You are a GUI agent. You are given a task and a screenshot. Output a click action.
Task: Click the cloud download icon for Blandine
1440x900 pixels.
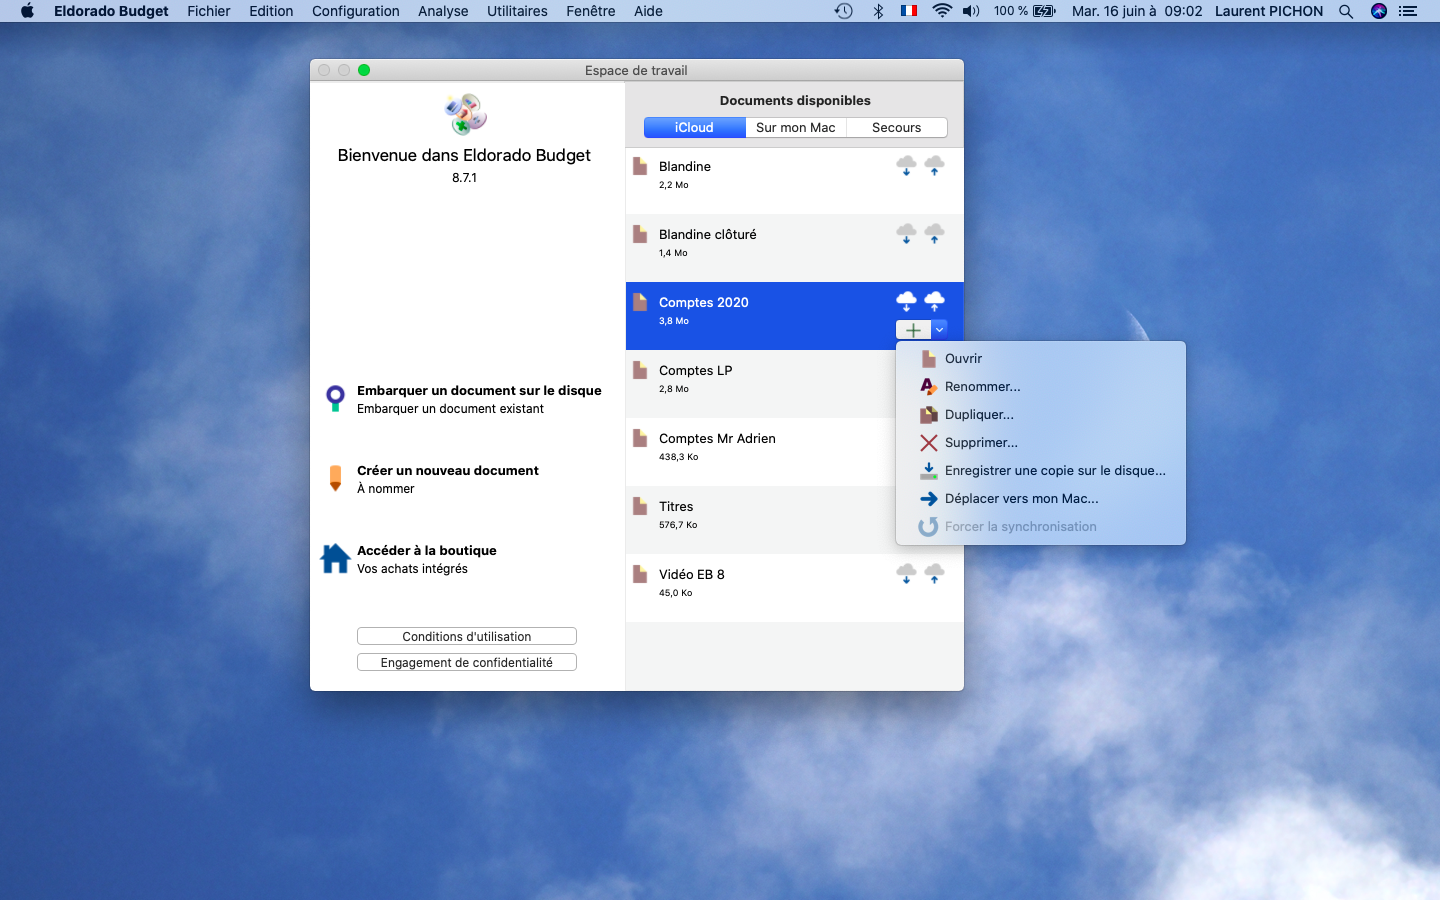[906, 166]
